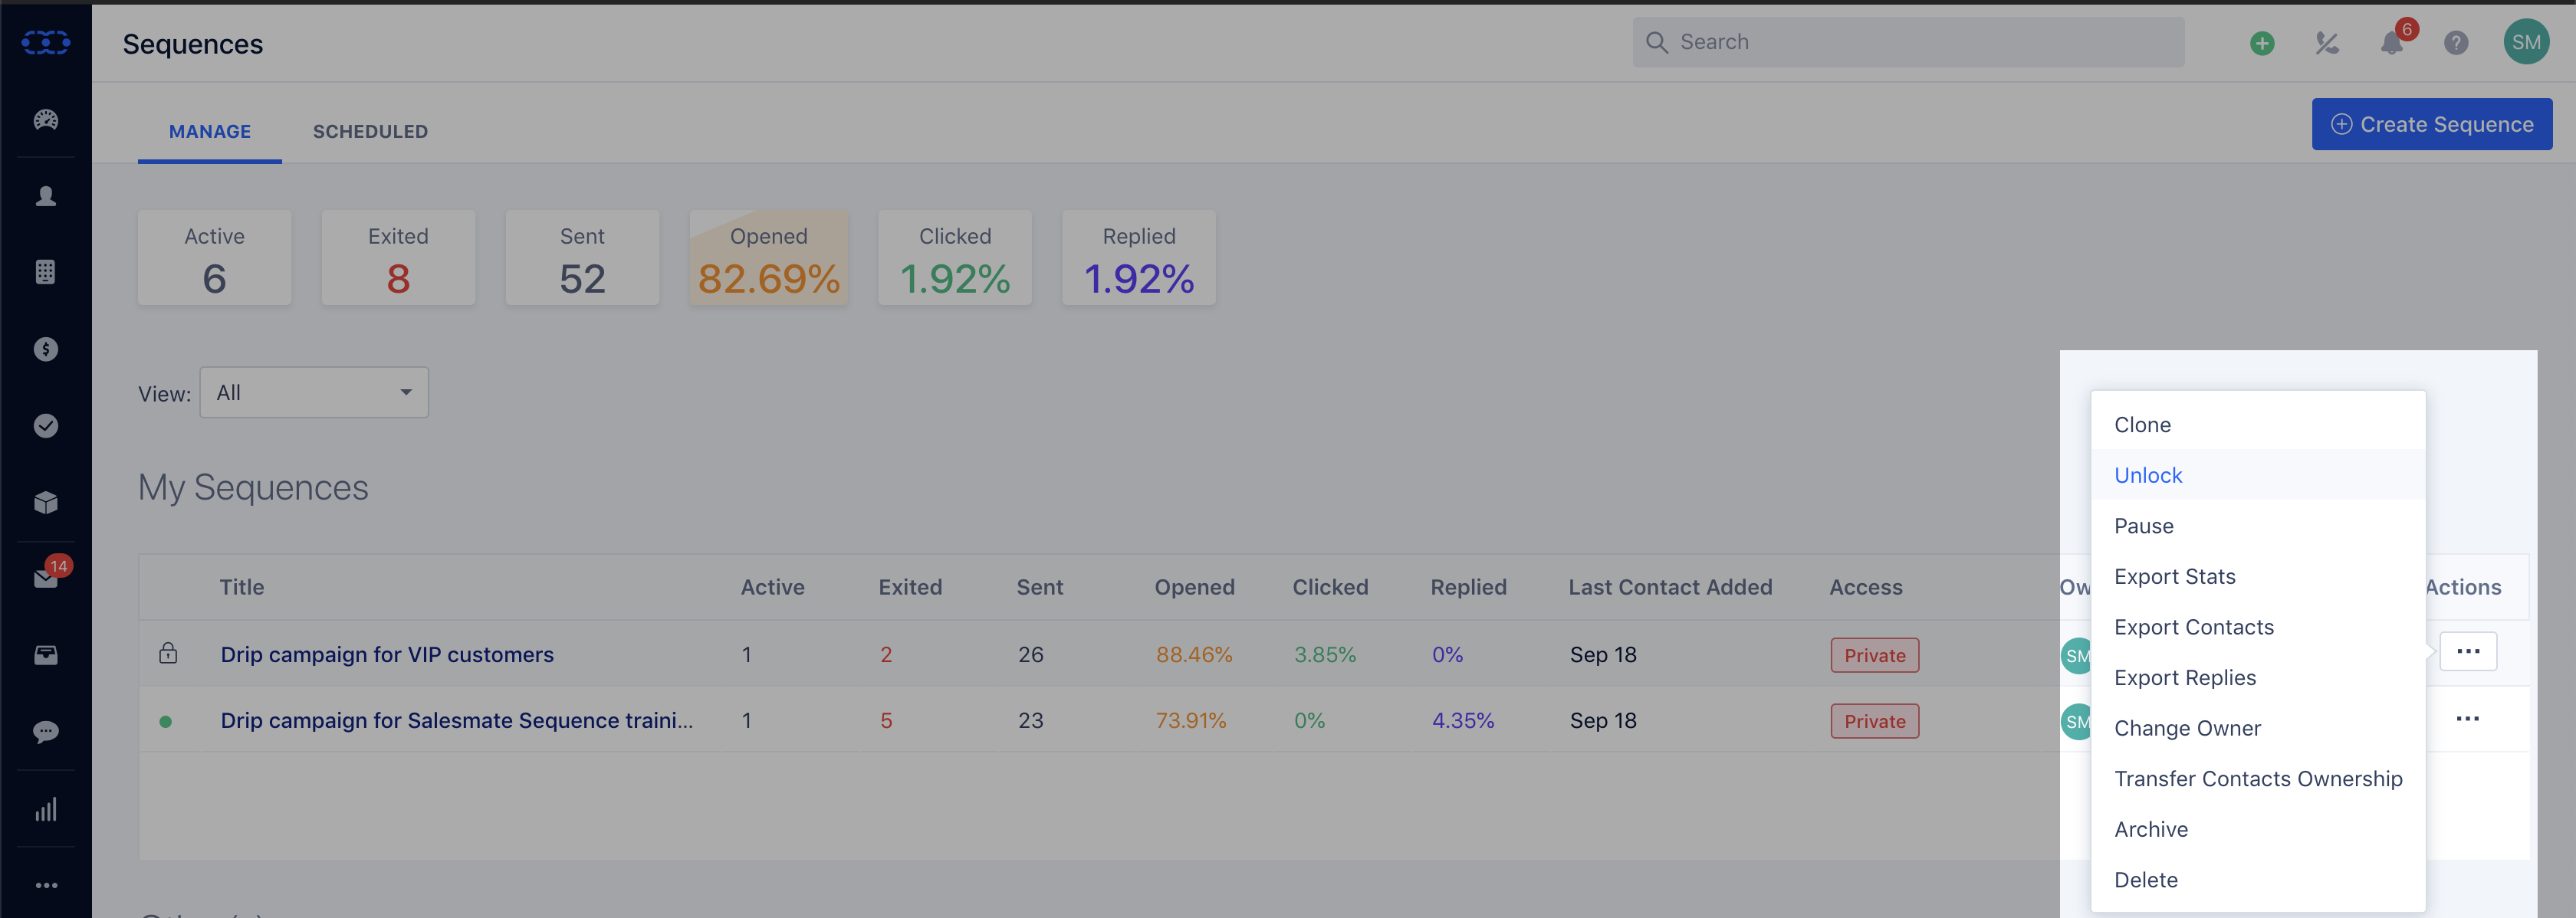Open notifications bell showing 6 alerts
The height and width of the screenshot is (918, 2576).
click(x=2391, y=42)
